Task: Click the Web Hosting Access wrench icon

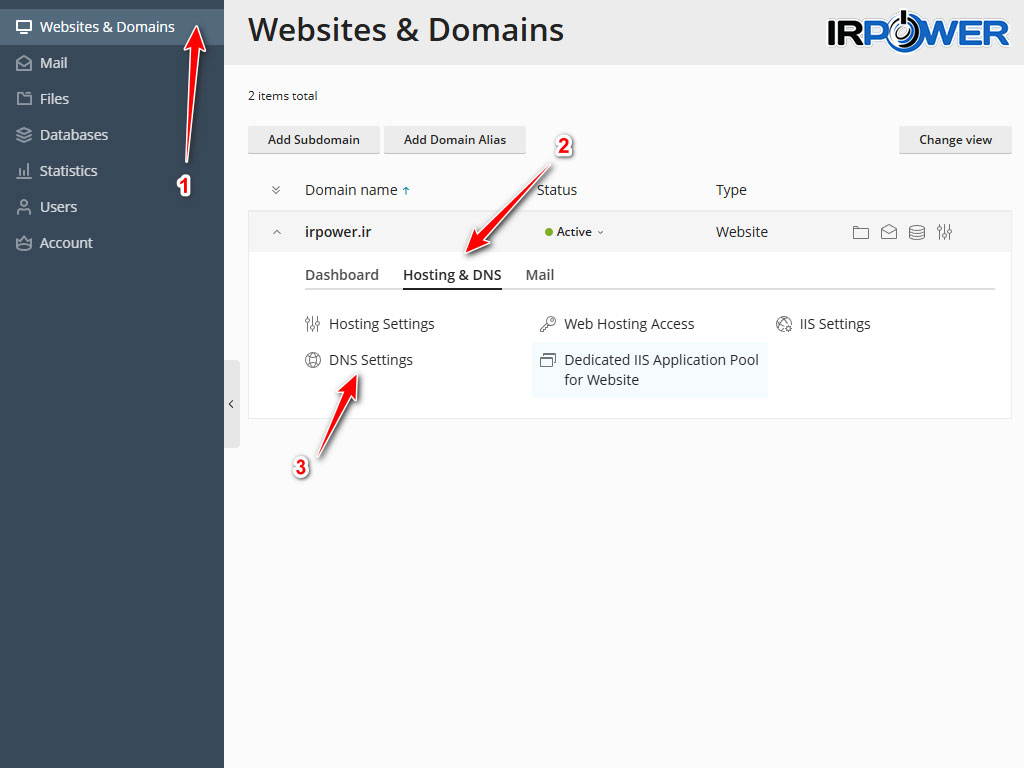Action: pos(548,323)
